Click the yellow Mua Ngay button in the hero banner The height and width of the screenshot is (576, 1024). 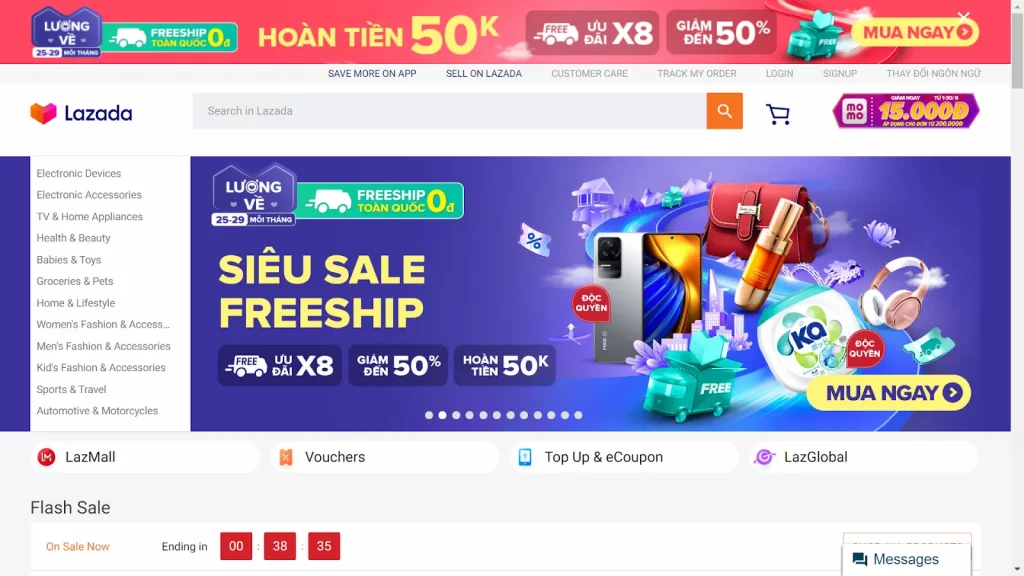[x=888, y=392]
